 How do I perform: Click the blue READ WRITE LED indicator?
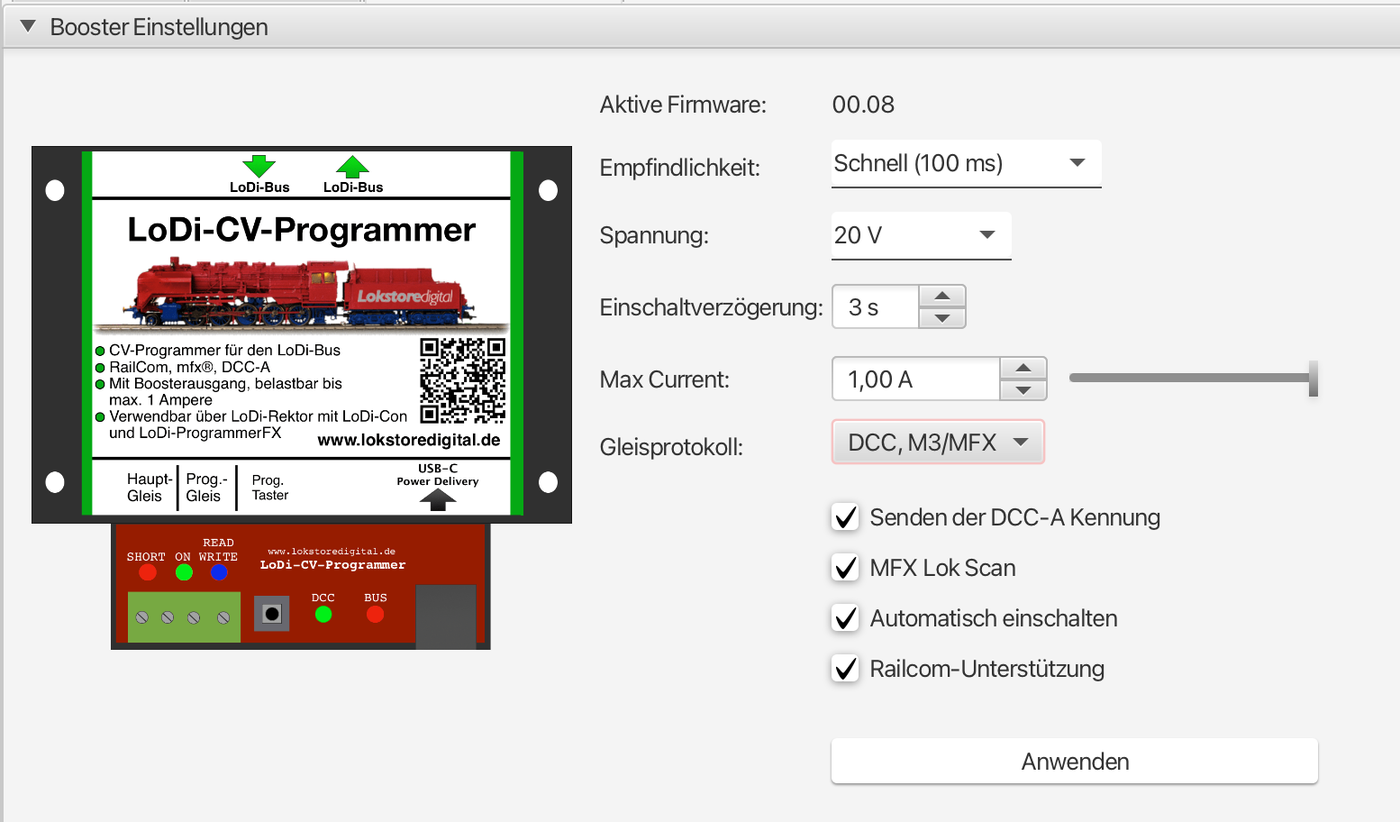(218, 573)
